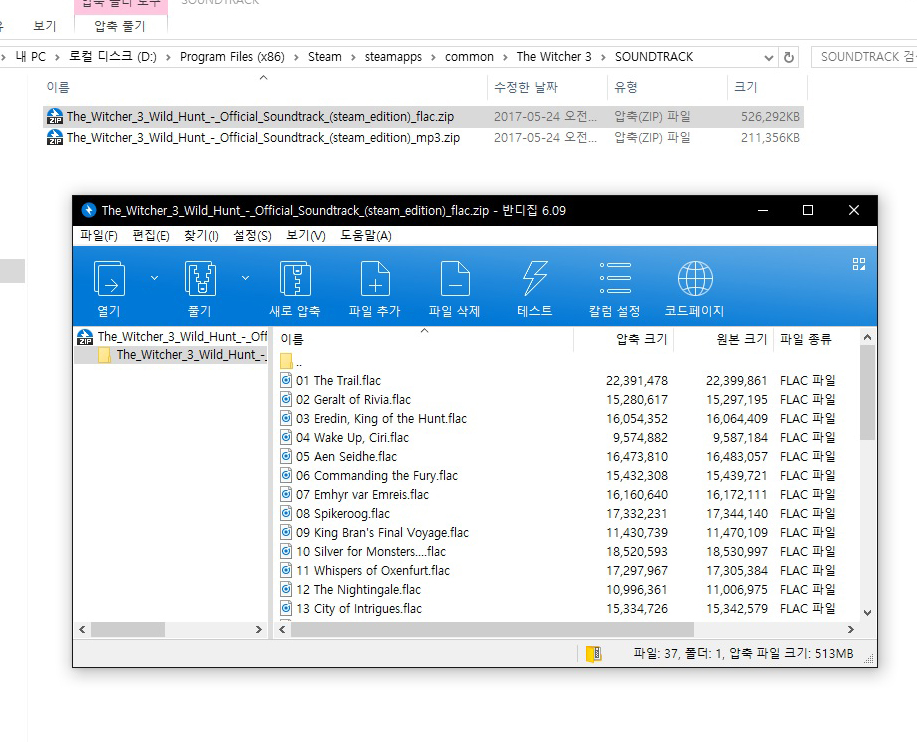
Task: Switch to the Extract (압축 풀기) ribbon tab in Explorer
Action: pos(120,26)
